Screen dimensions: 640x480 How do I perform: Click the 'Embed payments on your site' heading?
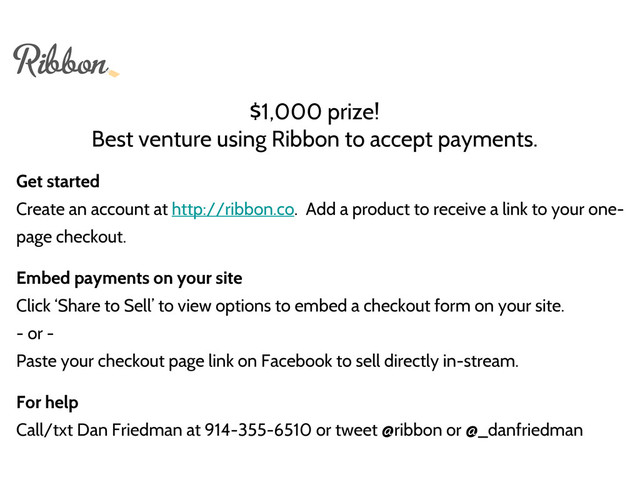129,278
